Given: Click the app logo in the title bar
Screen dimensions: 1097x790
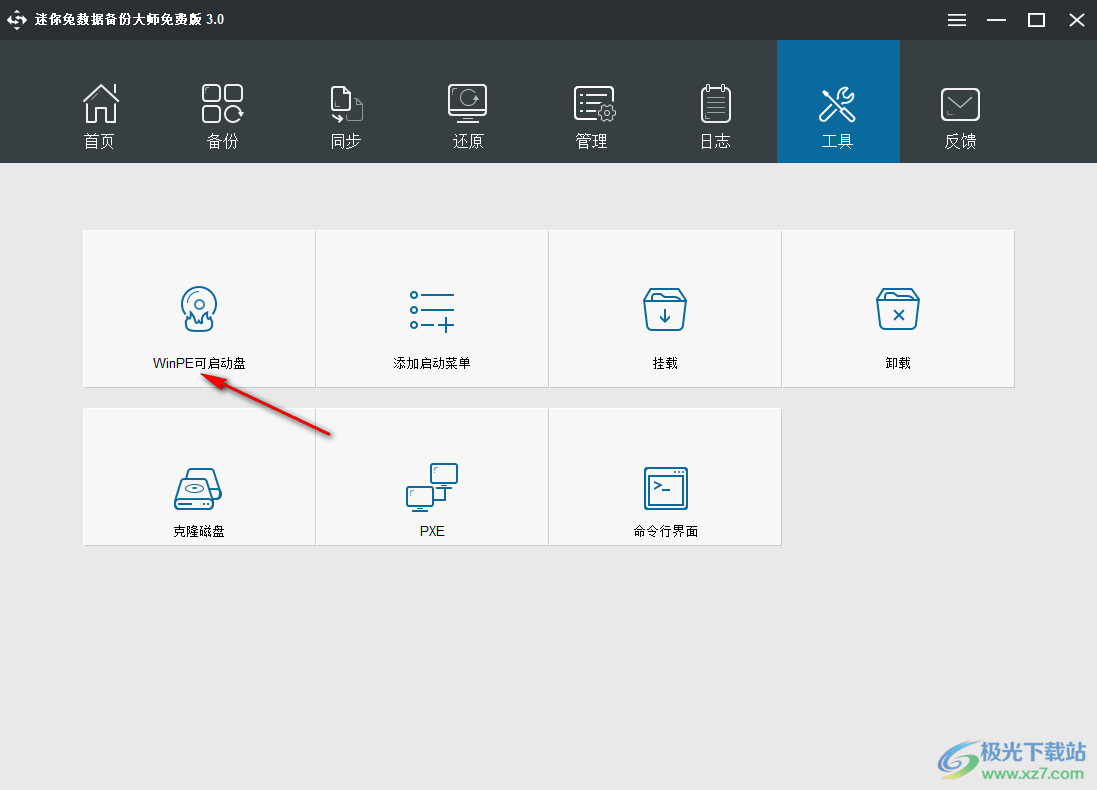Looking at the screenshot, I should point(15,19).
